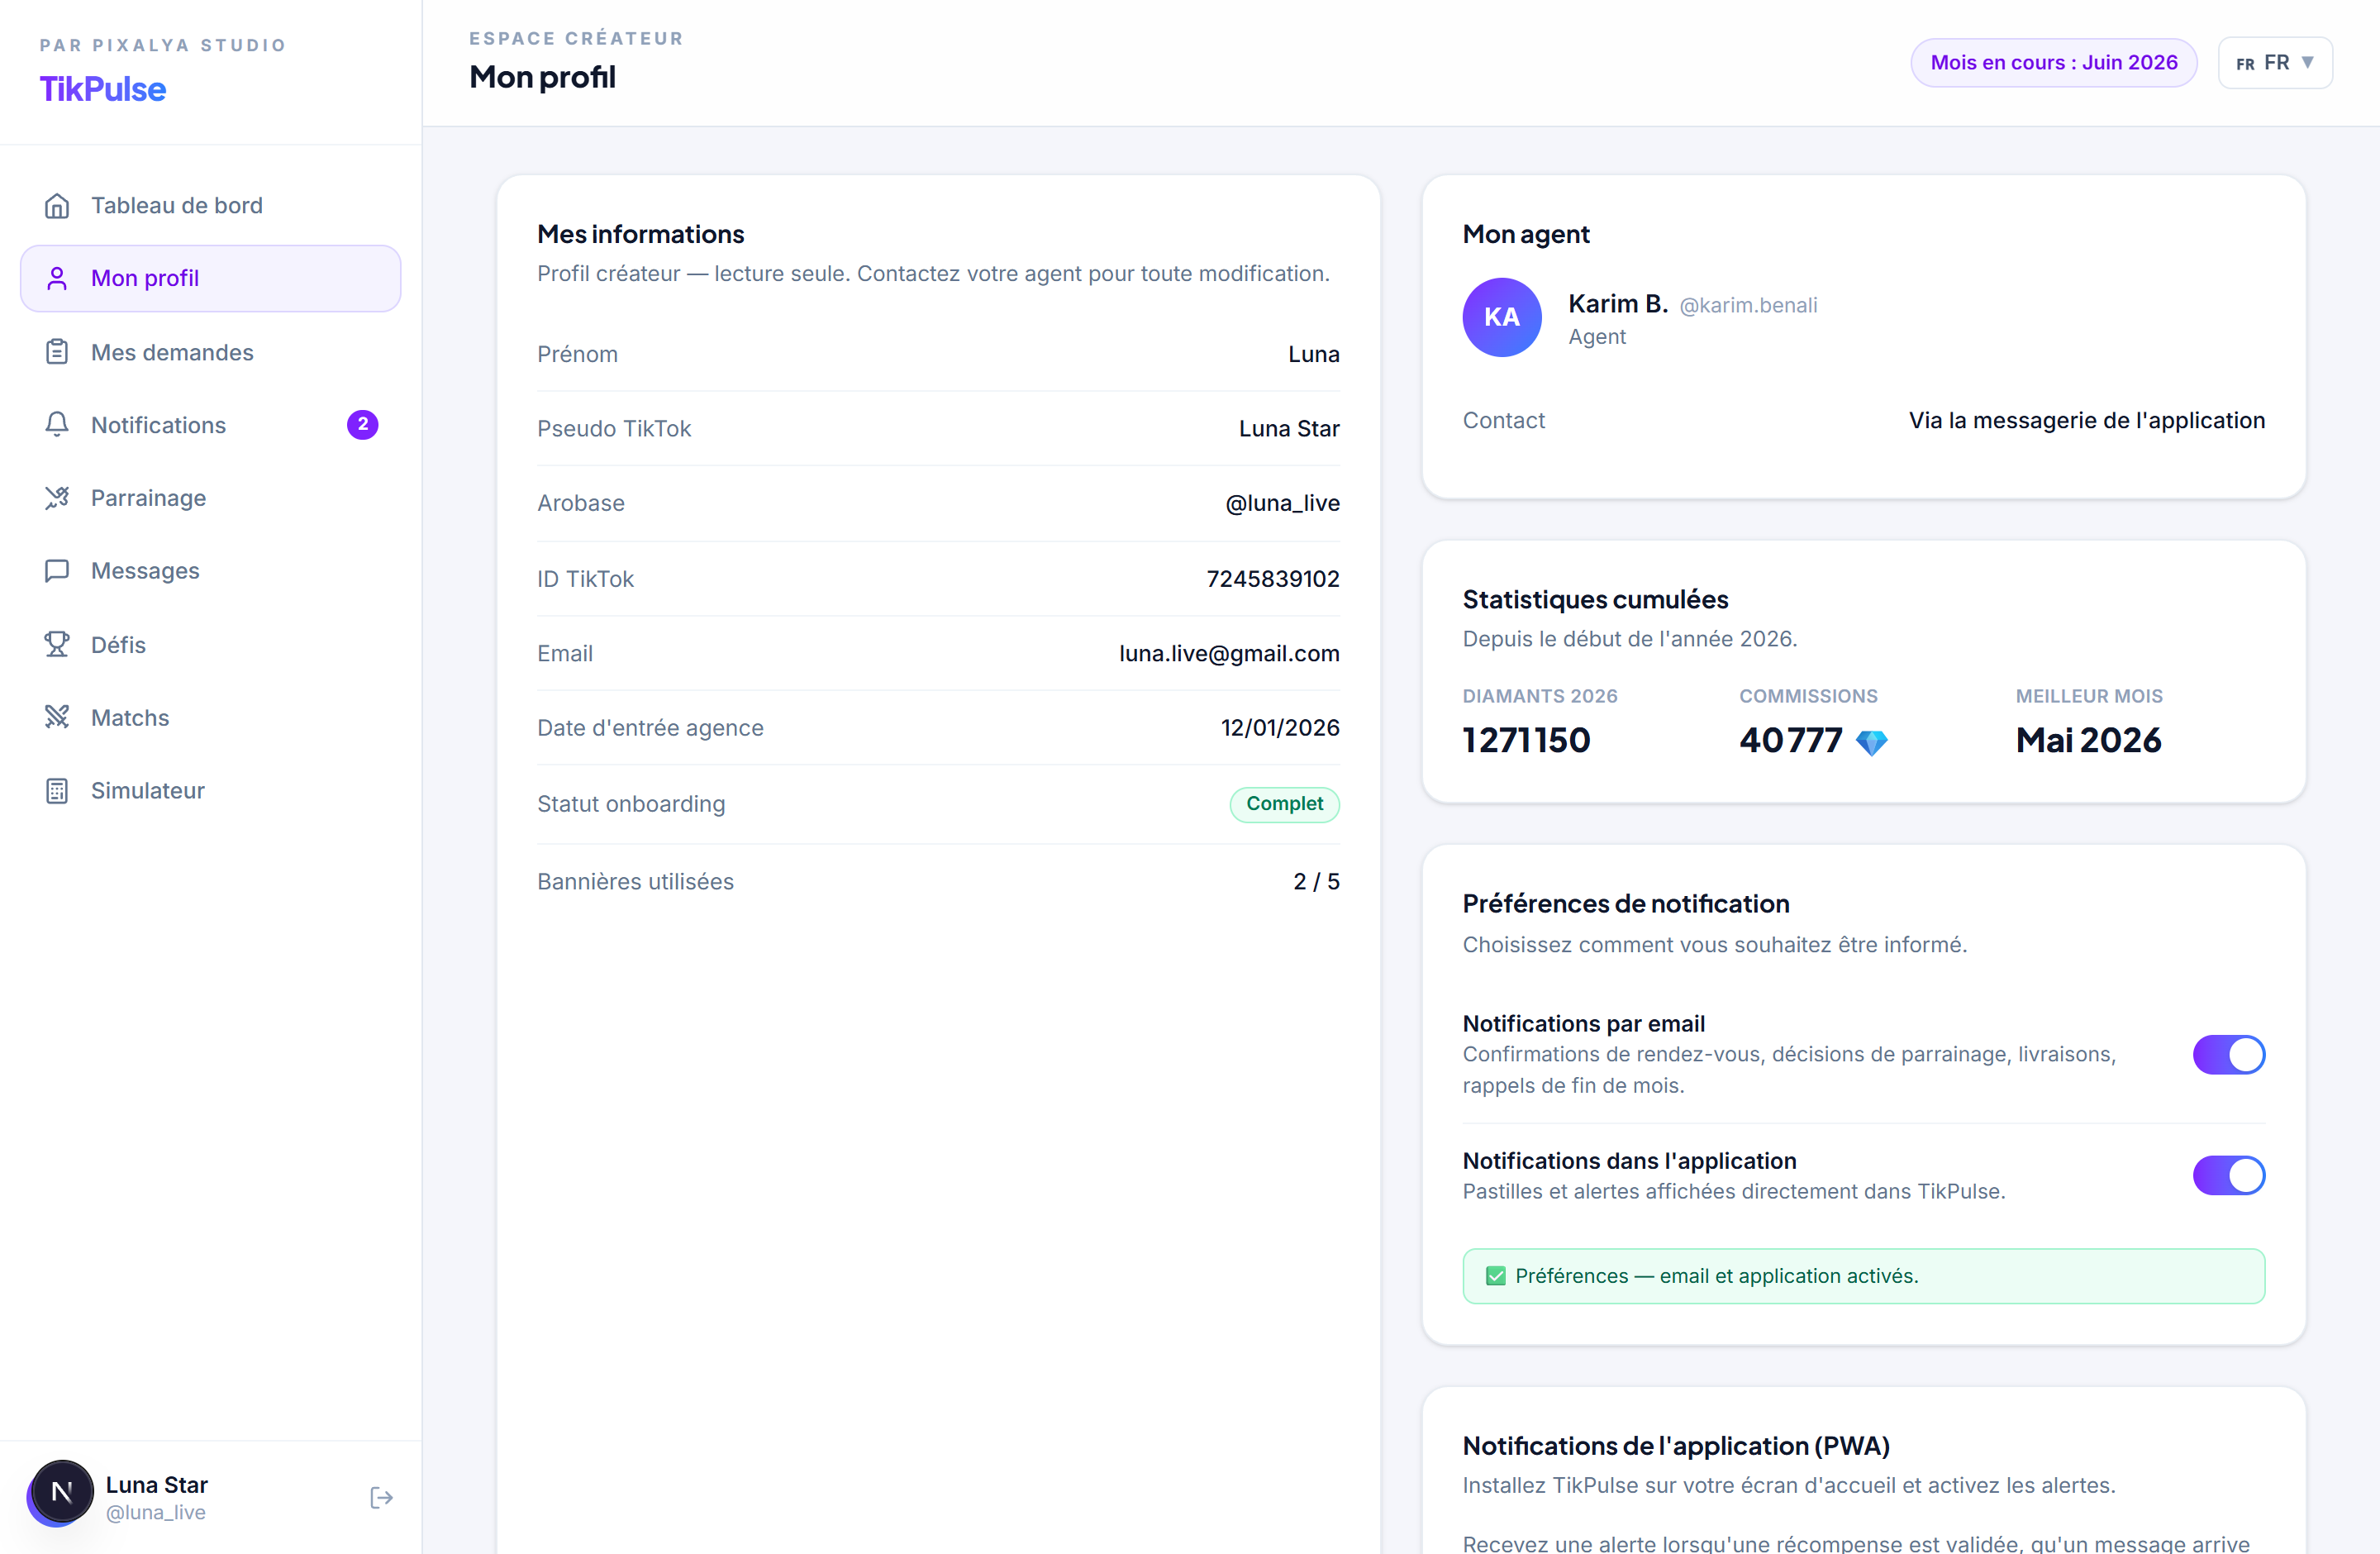Click the agency entry date 12/01/2026
Viewport: 2380px width, 1554px height.
click(1280, 728)
